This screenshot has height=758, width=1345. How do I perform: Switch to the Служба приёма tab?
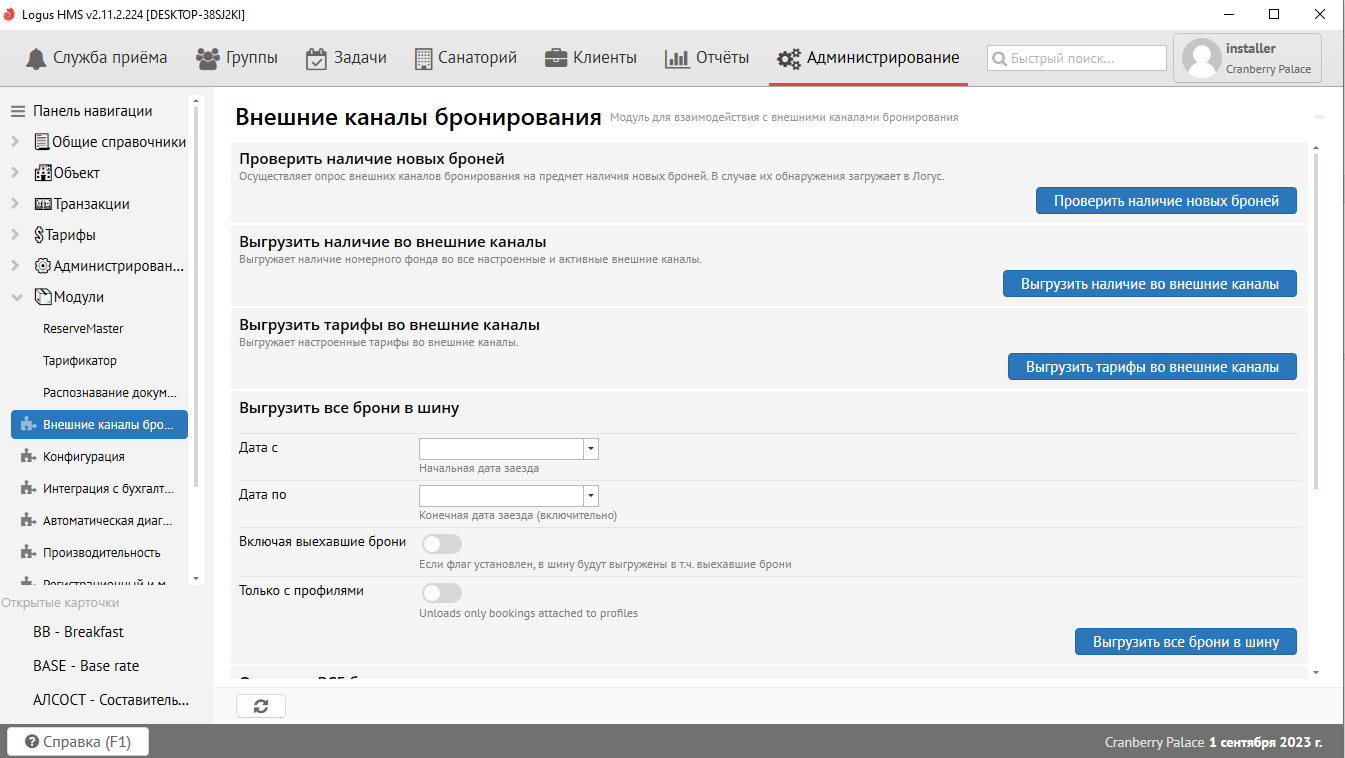[x=96, y=58]
